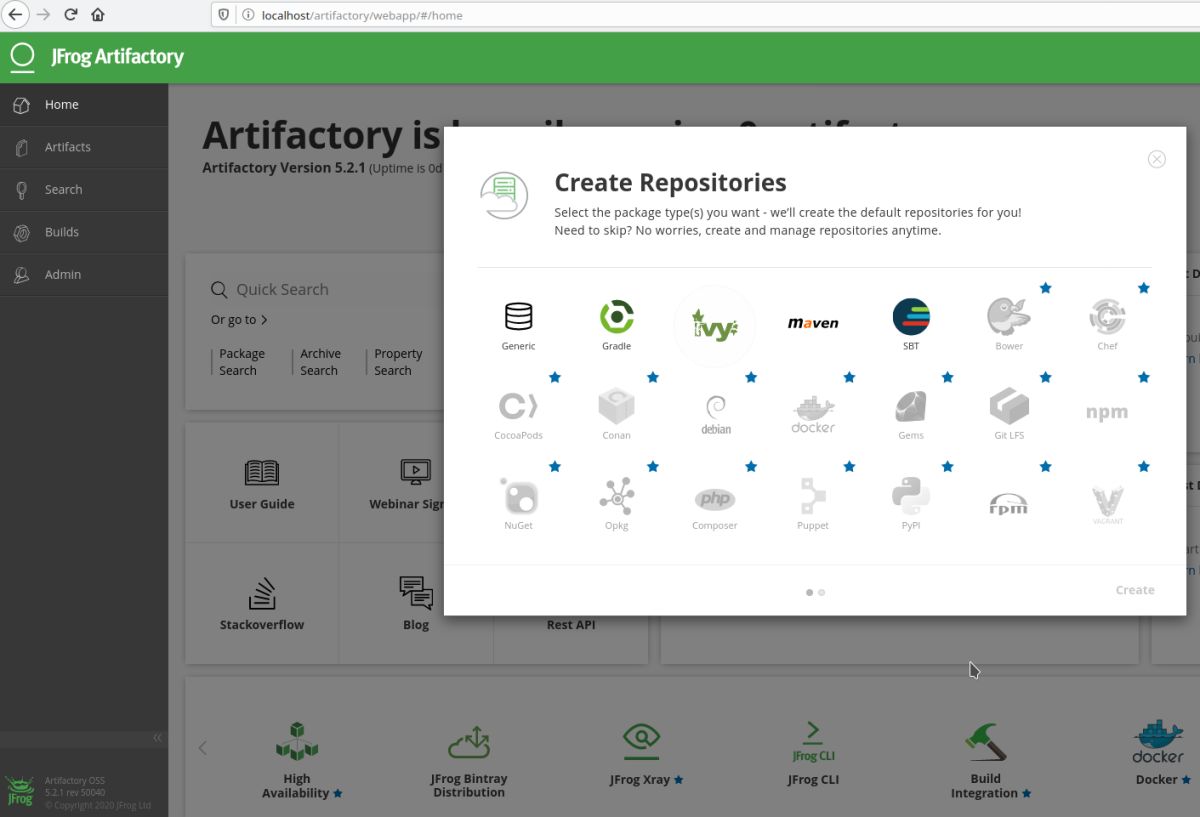Click the Docker package icon in dialog
Image resolution: width=1200 pixels, height=817 pixels.
pos(813,414)
